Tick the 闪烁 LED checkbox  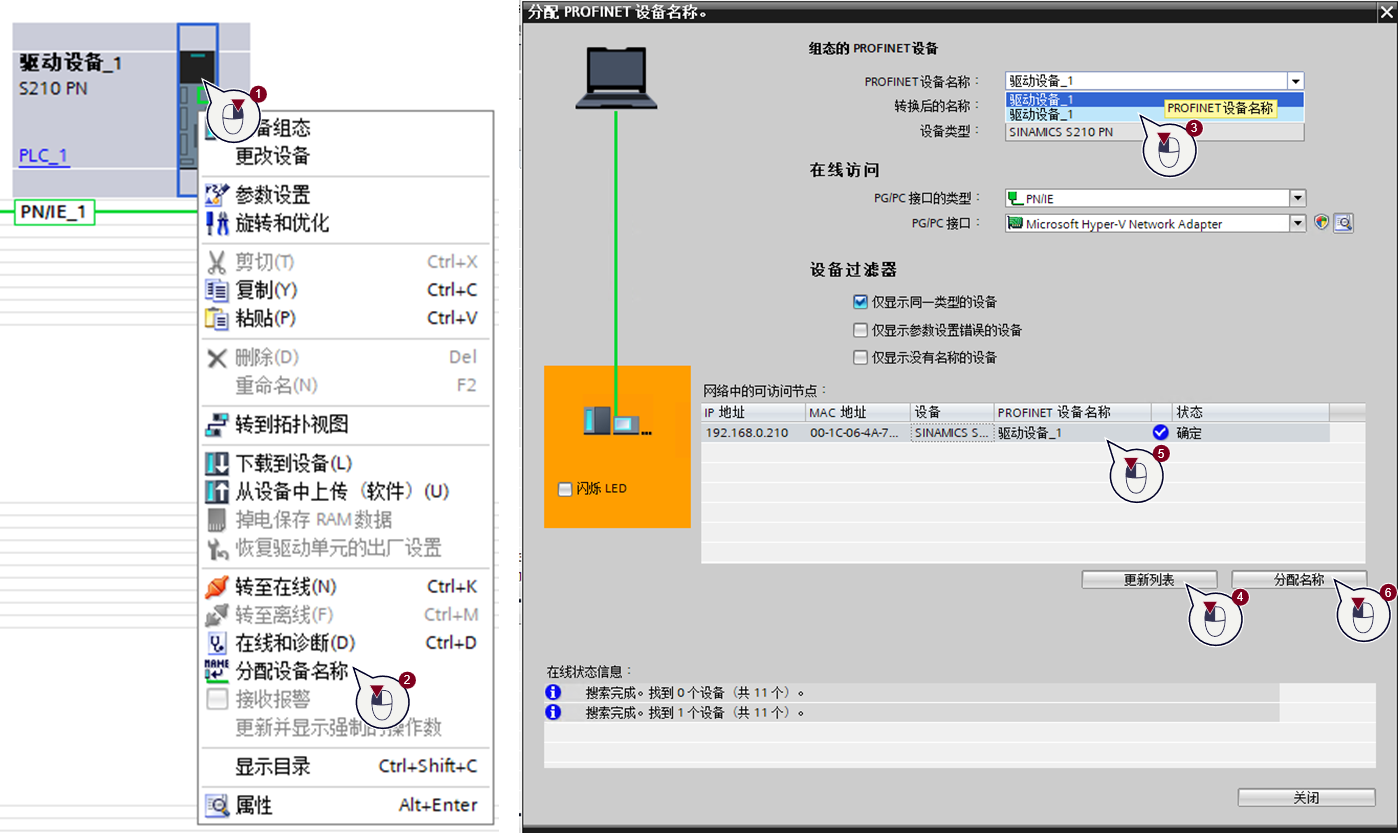566,489
